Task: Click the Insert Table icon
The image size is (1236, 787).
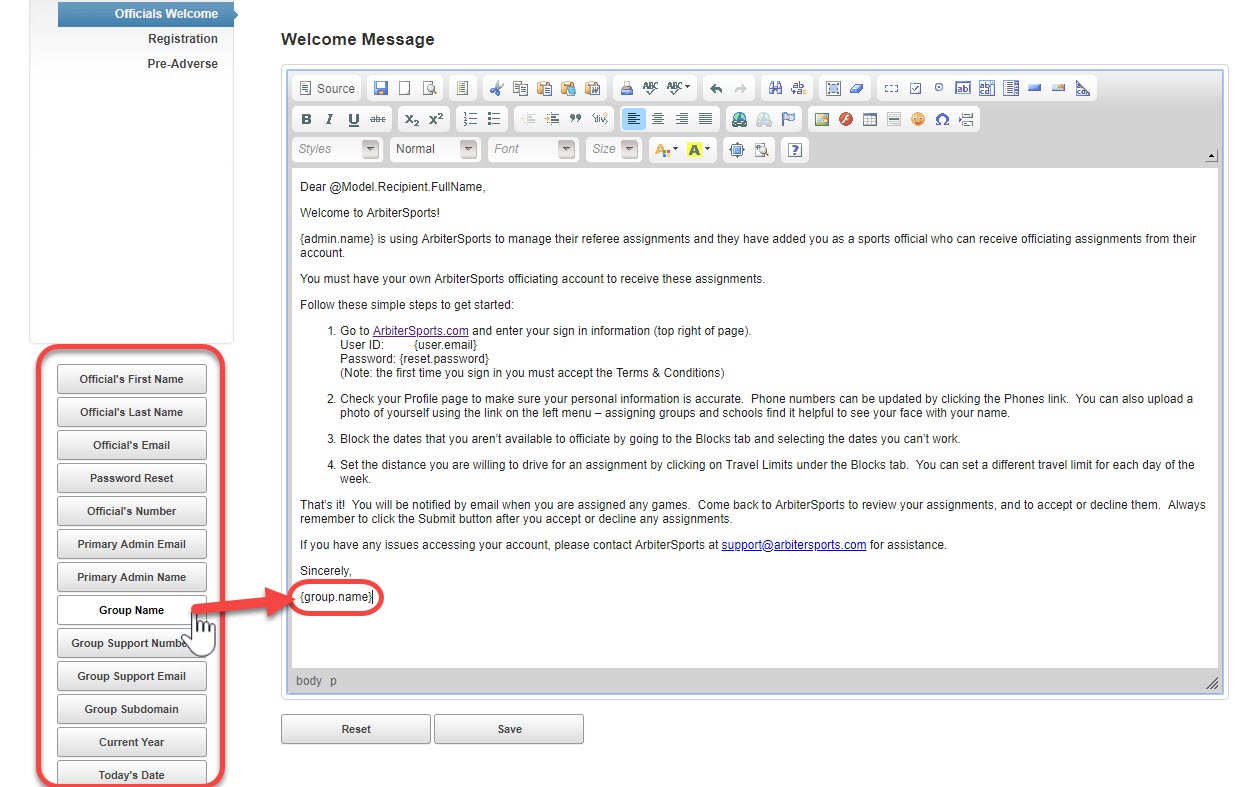Action: [x=870, y=119]
